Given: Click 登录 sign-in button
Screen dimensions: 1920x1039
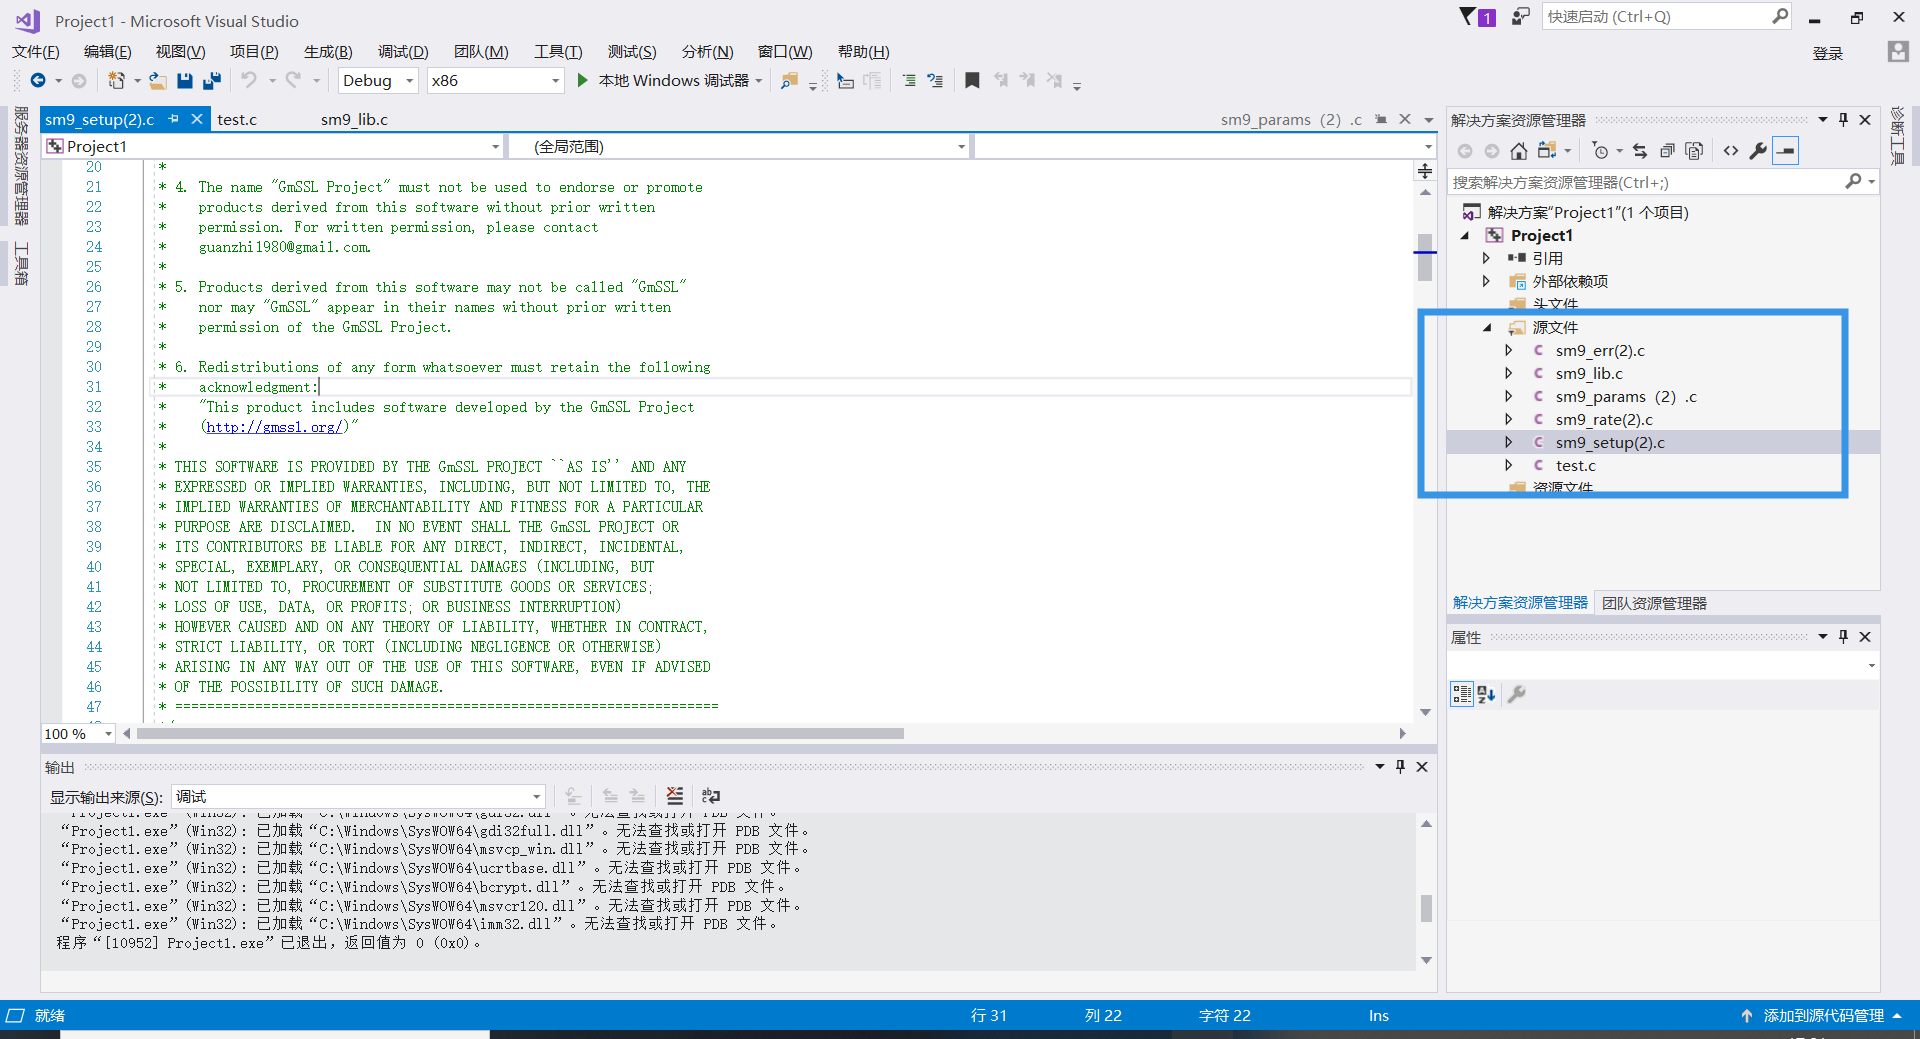Looking at the screenshot, I should click(x=1827, y=53).
